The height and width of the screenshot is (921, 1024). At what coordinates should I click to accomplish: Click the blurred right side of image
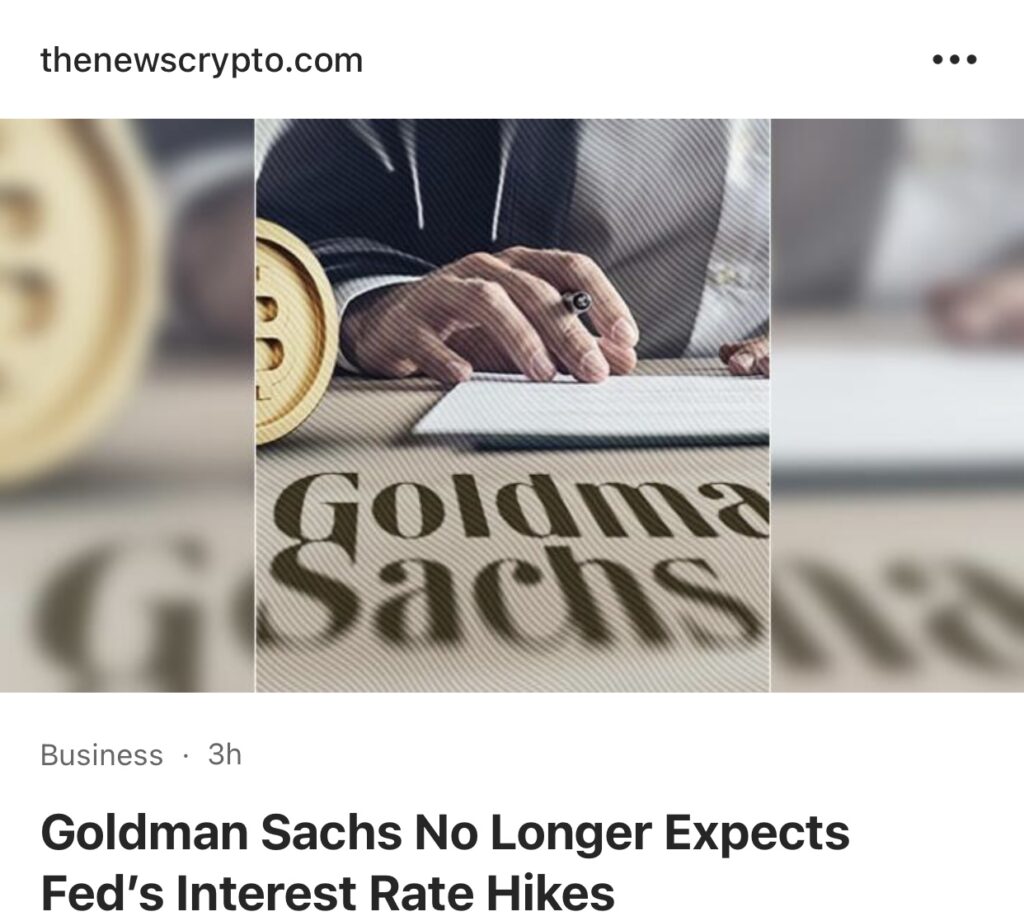coord(897,405)
